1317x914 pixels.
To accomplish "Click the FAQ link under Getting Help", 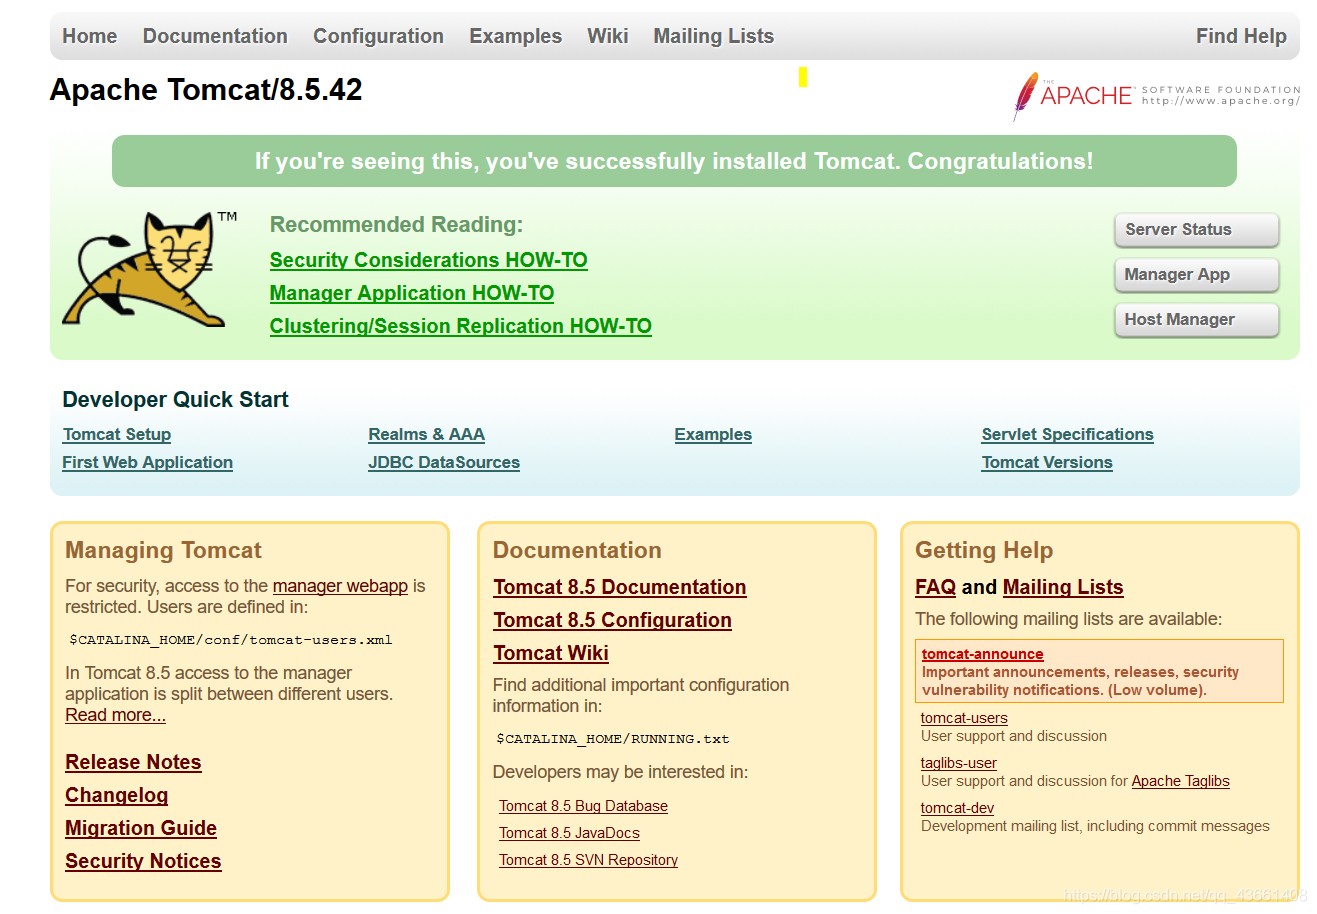I will (x=936, y=587).
